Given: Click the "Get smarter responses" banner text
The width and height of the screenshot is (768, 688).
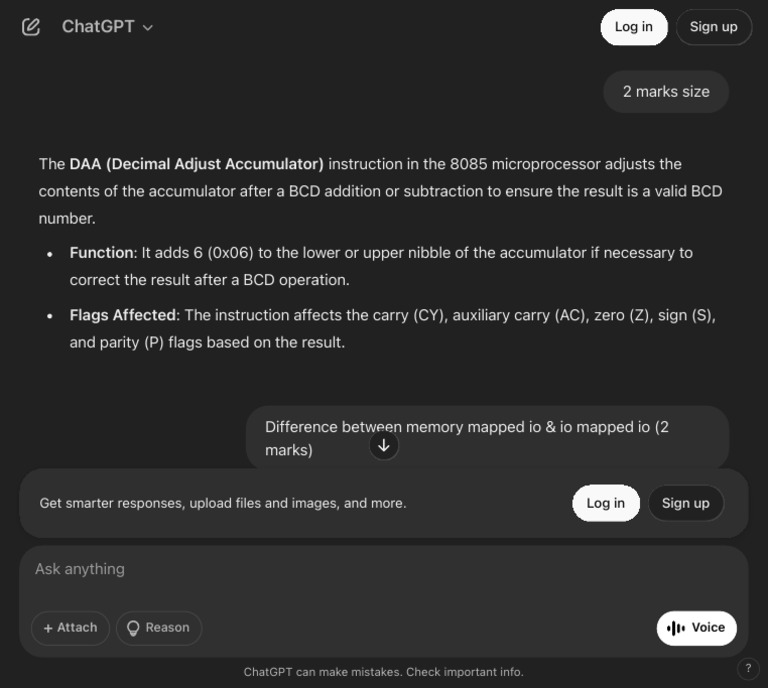Looking at the screenshot, I should 222,503.
